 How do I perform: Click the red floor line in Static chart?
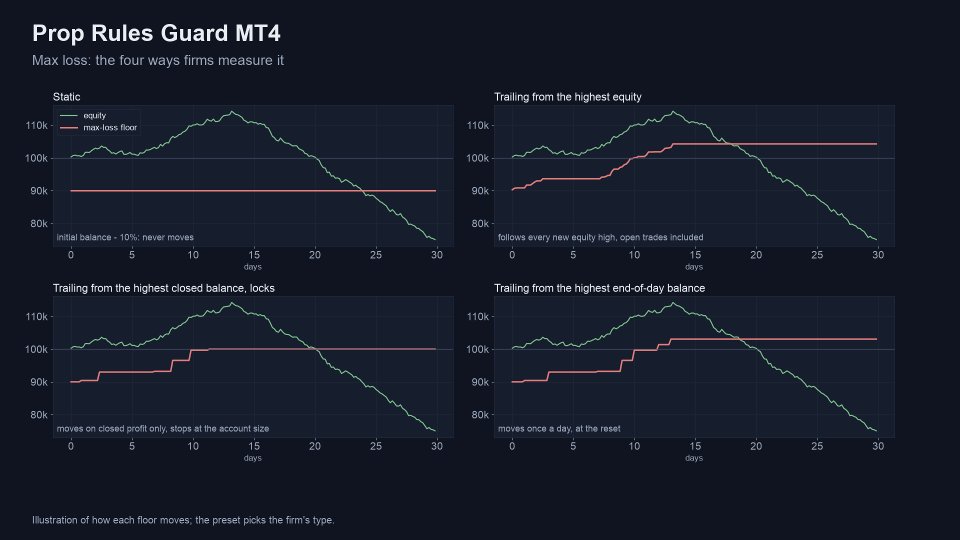253,191
